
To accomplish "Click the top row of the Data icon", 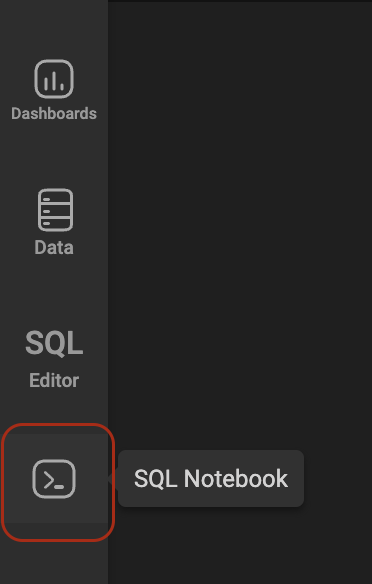I will click(x=55, y=197).
